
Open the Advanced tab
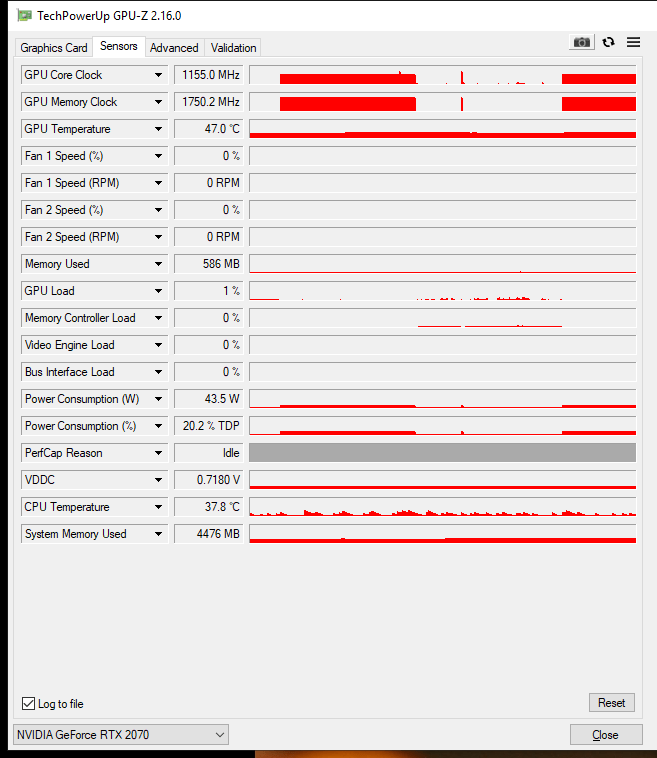click(x=174, y=48)
